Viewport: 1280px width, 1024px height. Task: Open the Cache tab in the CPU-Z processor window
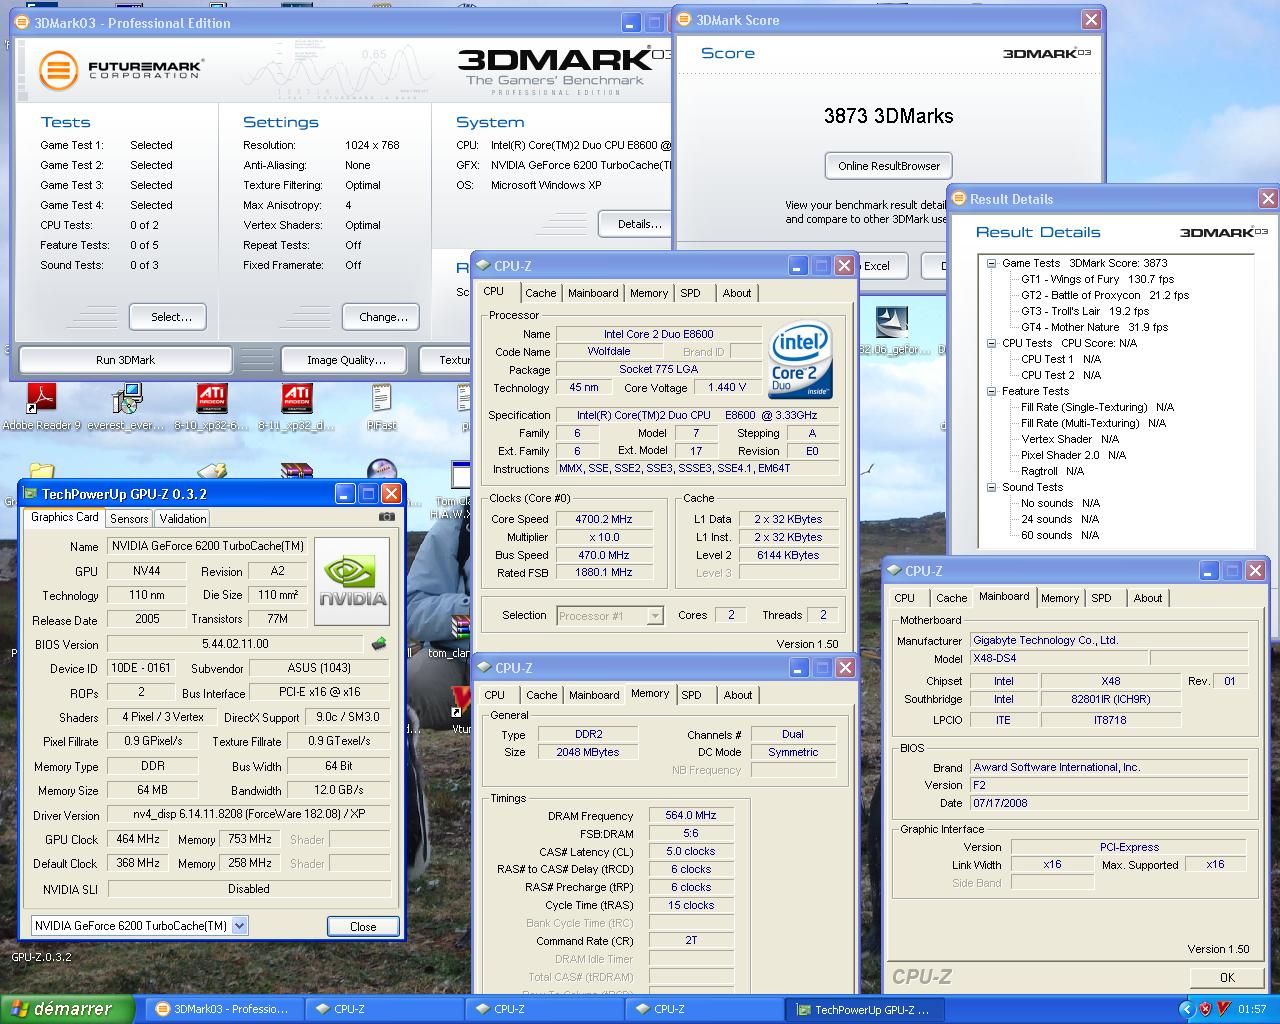click(541, 293)
